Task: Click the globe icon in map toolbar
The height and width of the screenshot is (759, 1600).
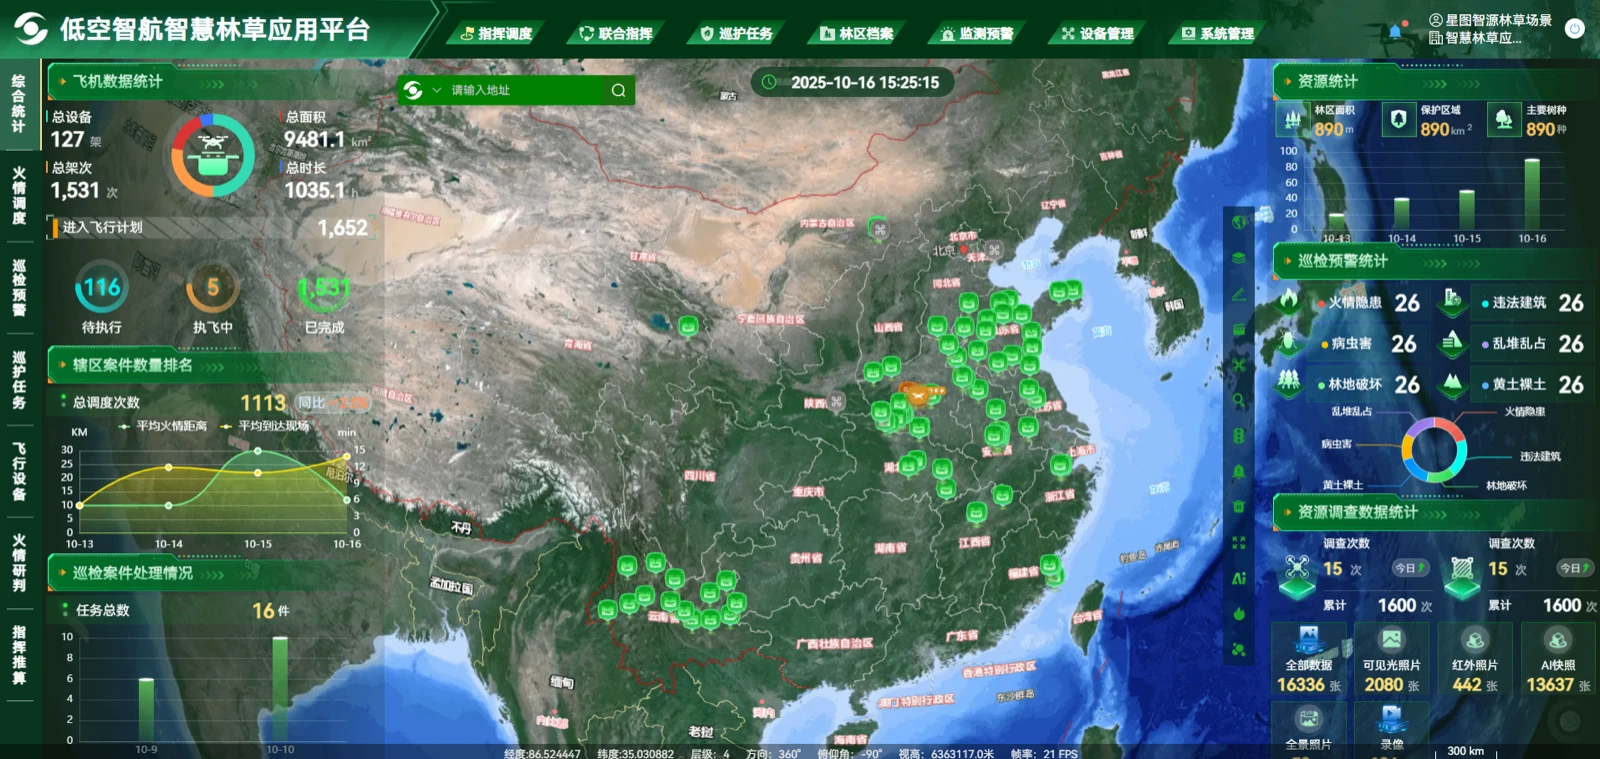Action: 1239,222
